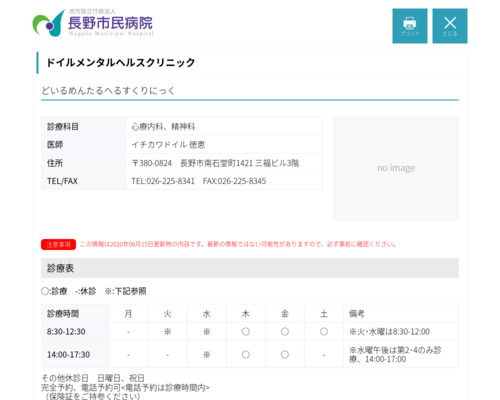The width and height of the screenshot is (500, 400).
Task: Click the legend text ○:診療 -:休診
Action: [69, 291]
